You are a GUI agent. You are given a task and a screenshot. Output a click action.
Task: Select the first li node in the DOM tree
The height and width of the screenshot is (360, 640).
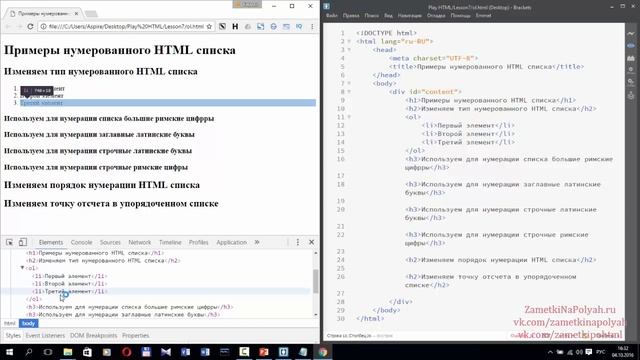tap(69, 276)
